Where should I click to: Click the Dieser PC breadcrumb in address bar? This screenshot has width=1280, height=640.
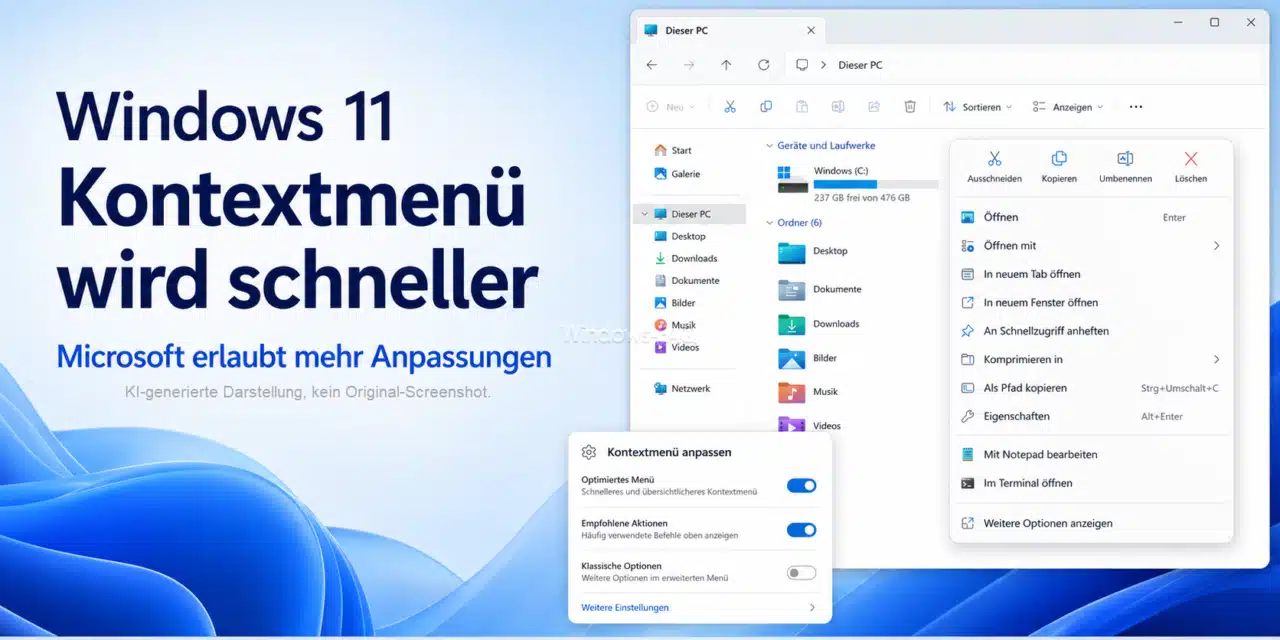(x=860, y=65)
